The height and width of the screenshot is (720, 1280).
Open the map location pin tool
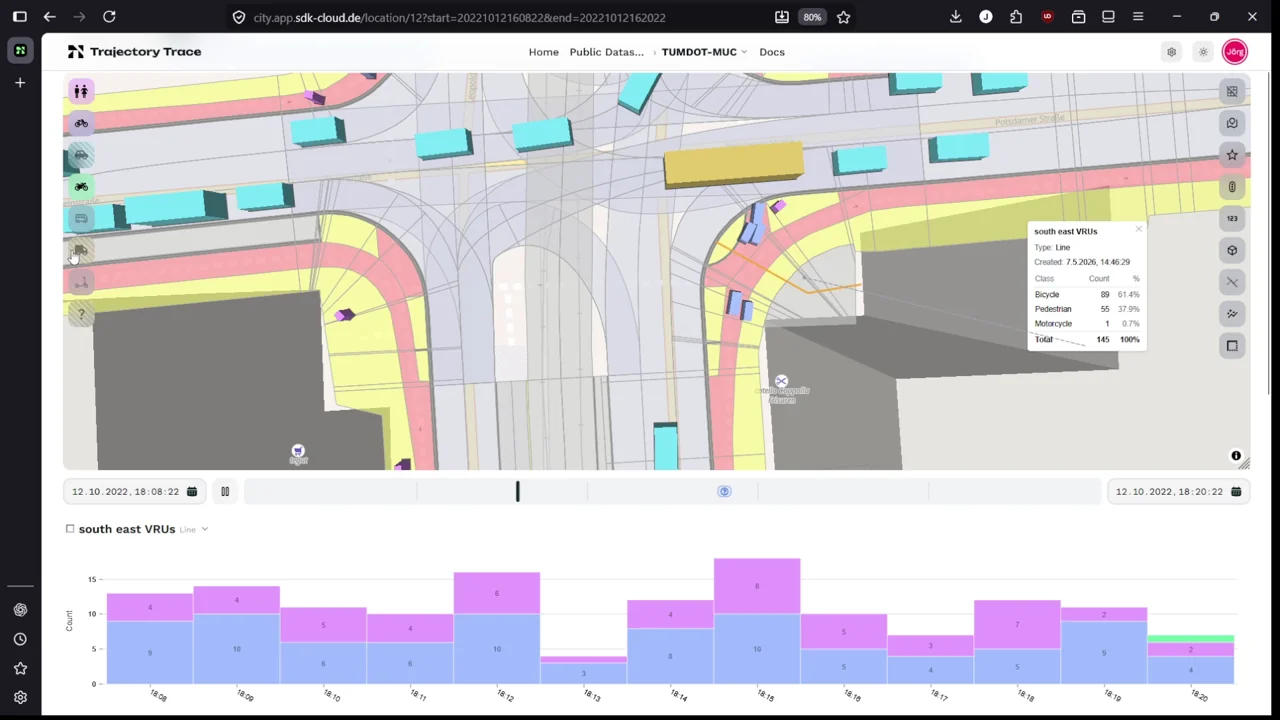1232,123
